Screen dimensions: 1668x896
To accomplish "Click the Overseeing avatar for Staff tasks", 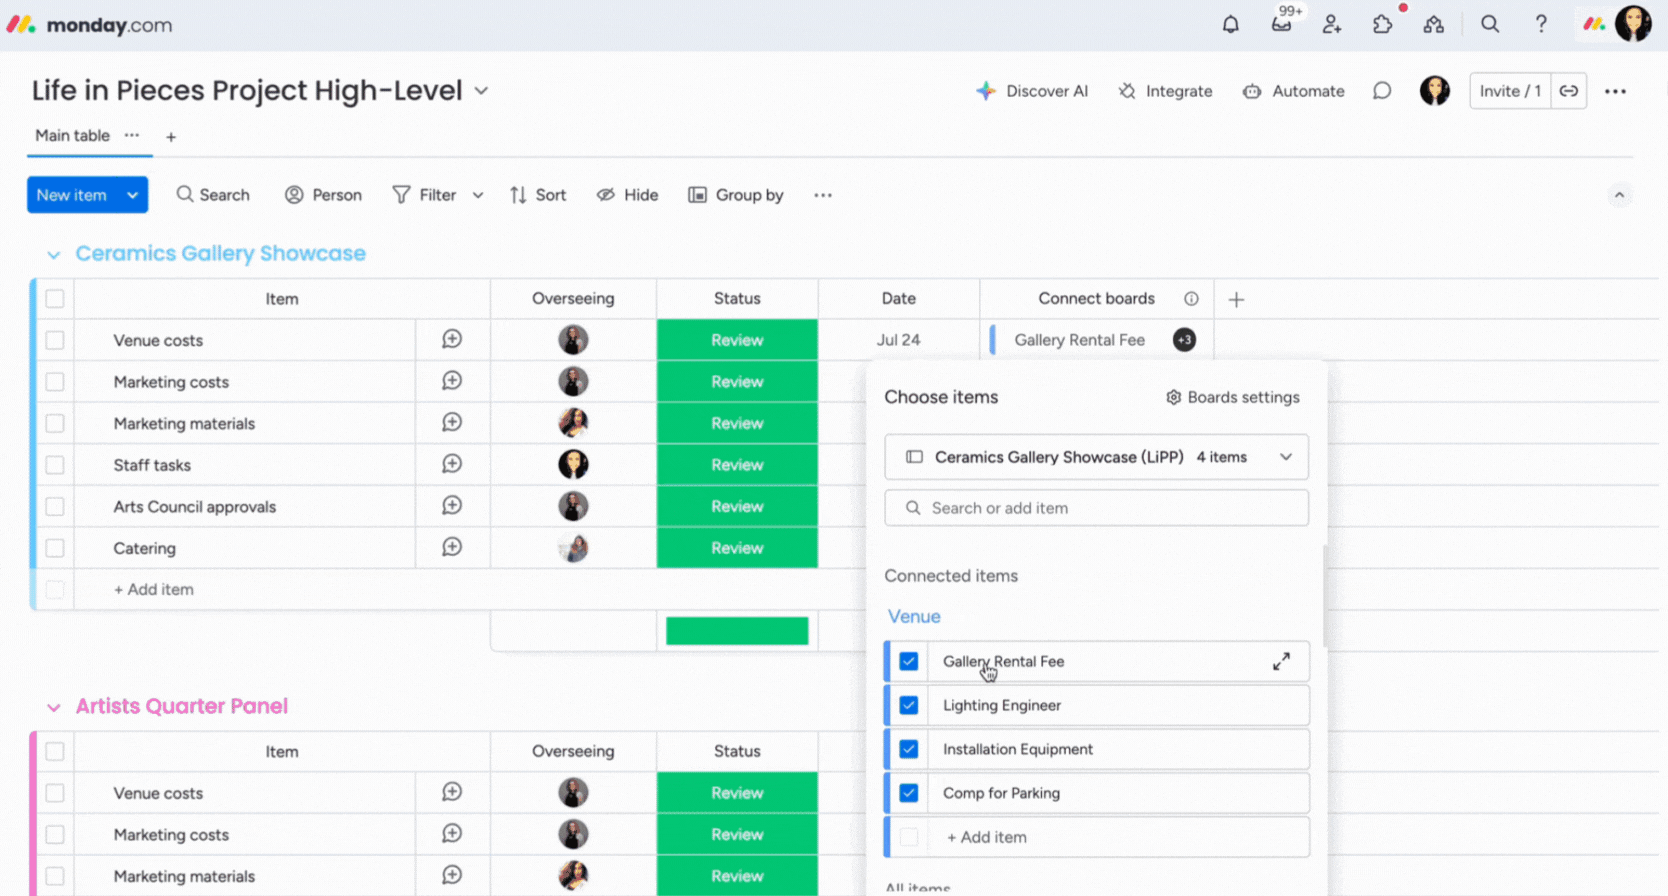I will pyautogui.click(x=573, y=464).
